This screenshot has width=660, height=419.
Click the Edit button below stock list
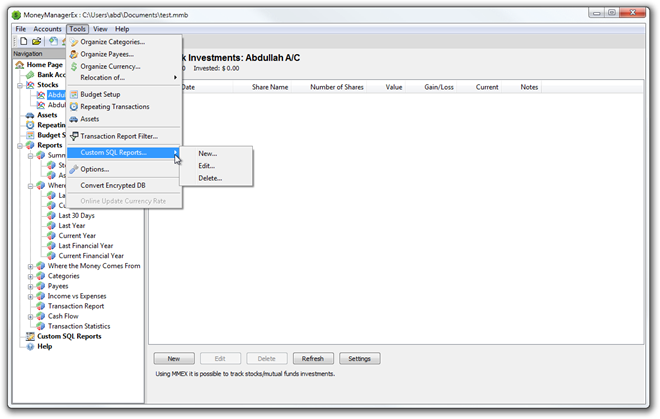tap(220, 359)
